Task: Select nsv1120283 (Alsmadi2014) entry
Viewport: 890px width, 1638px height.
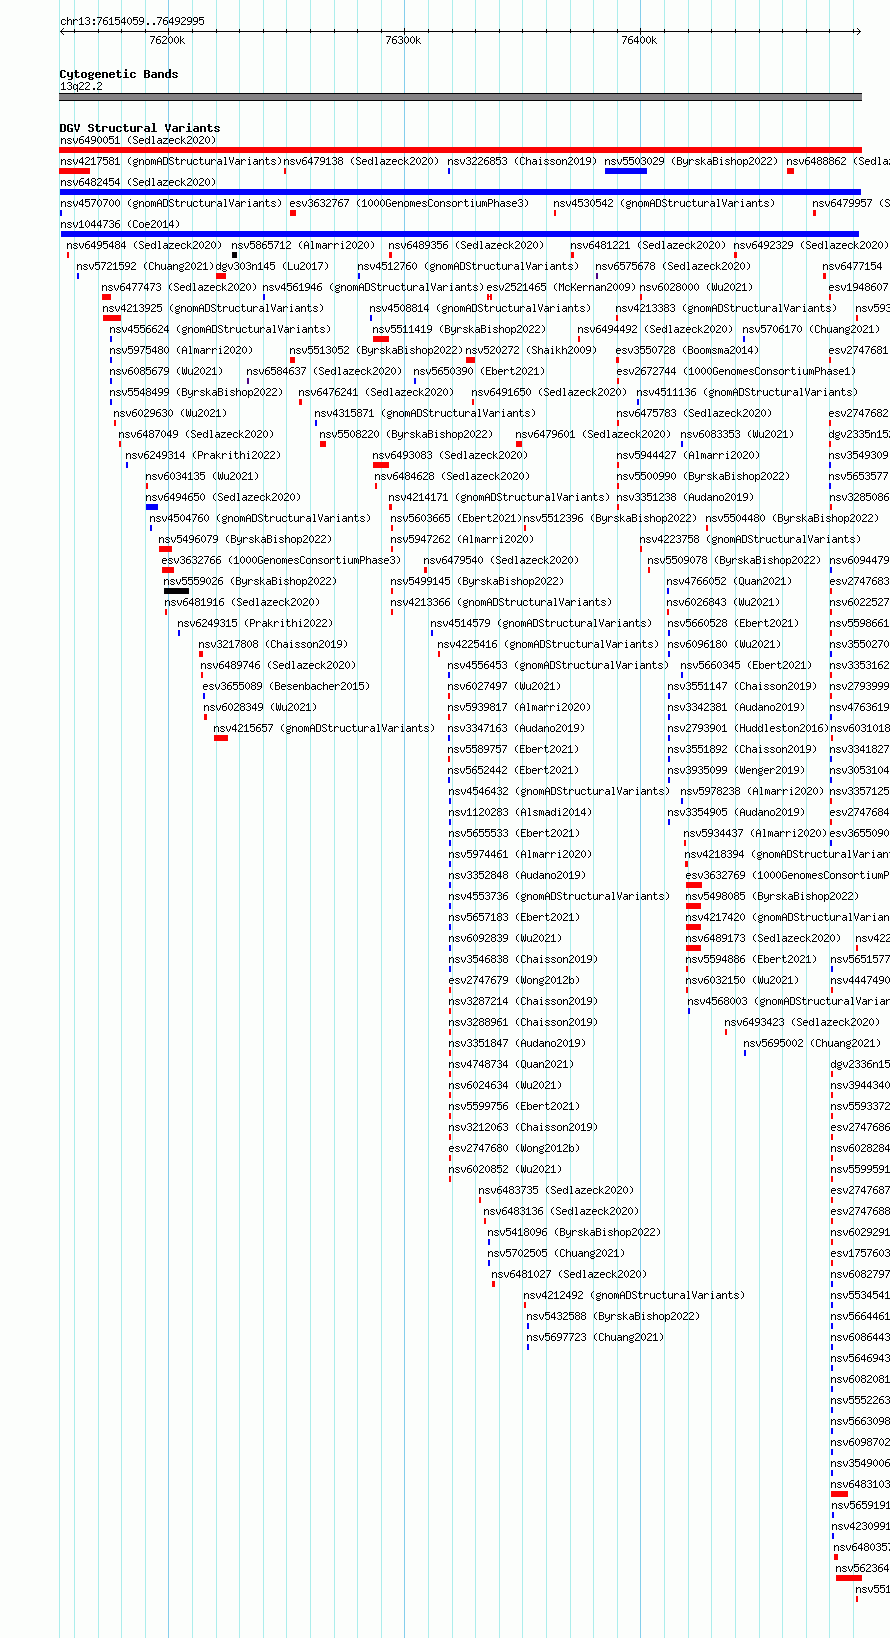Action: click(x=520, y=813)
